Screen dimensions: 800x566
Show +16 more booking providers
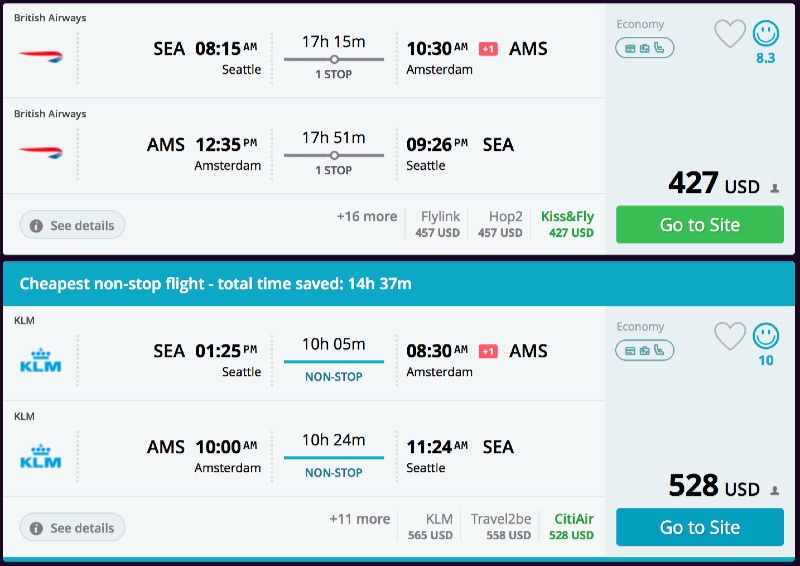(x=366, y=216)
